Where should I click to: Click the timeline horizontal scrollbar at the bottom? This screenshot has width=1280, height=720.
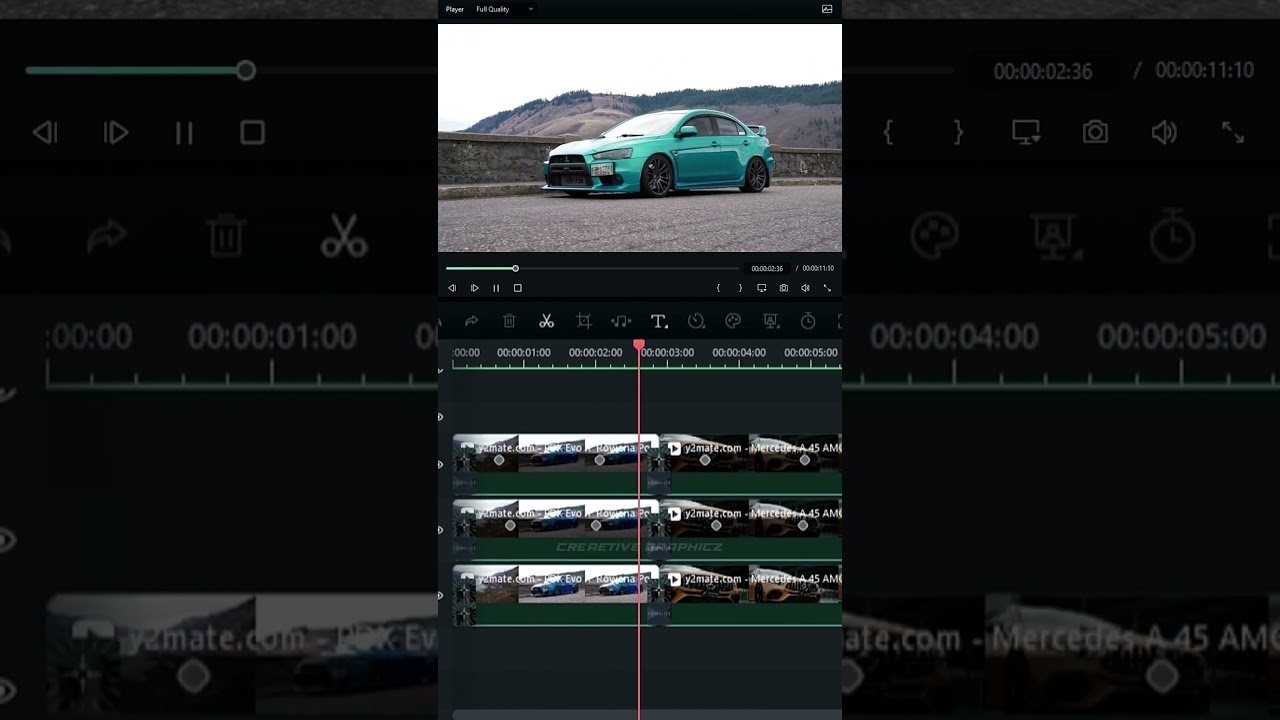[647, 714]
